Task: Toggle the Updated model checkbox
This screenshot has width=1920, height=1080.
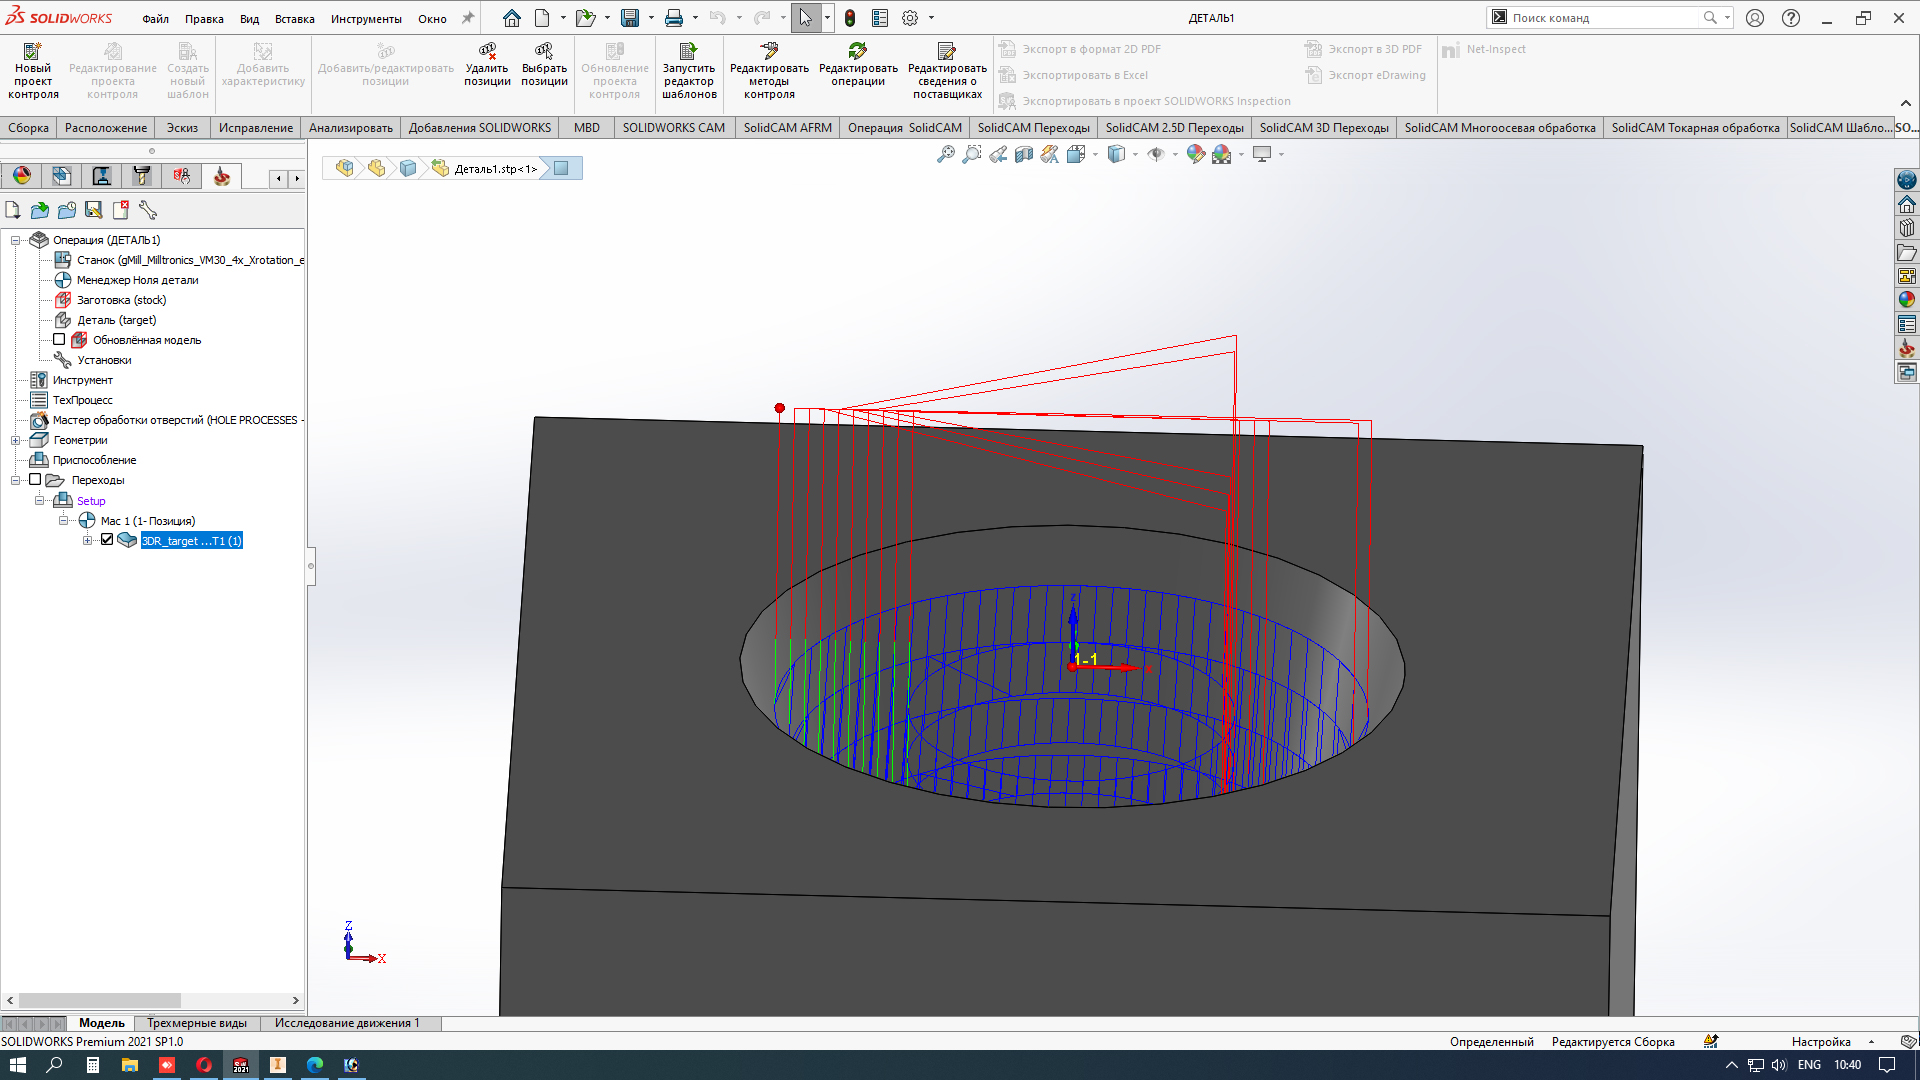Action: (59, 340)
